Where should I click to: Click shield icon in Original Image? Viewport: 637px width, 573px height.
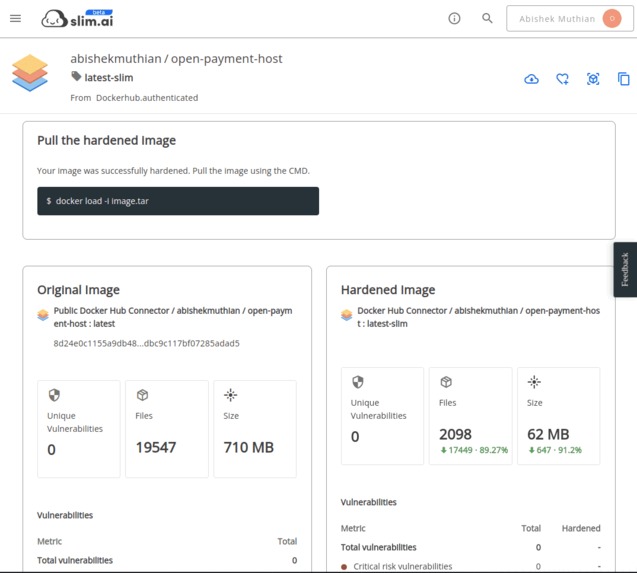pyautogui.click(x=54, y=395)
